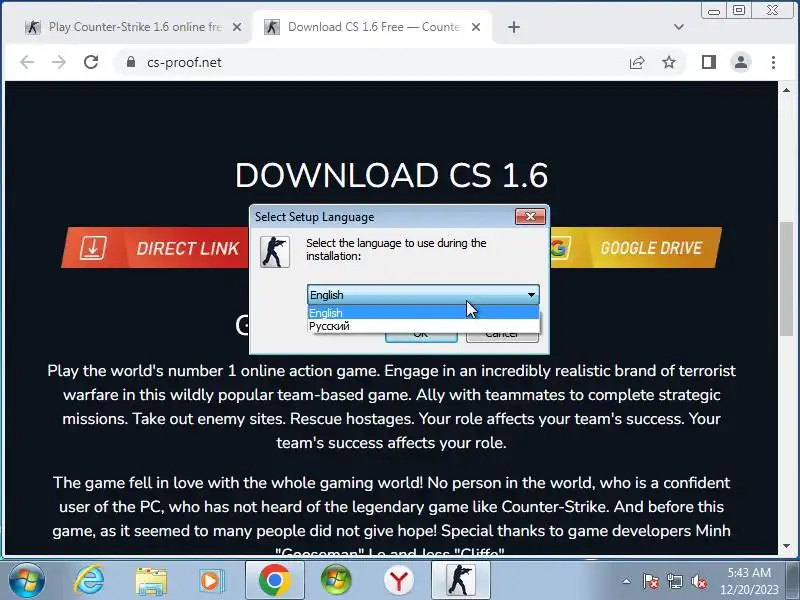This screenshot has height=600, width=800.
Task: Click the vertical scrollbar thumb
Action: click(x=786, y=279)
